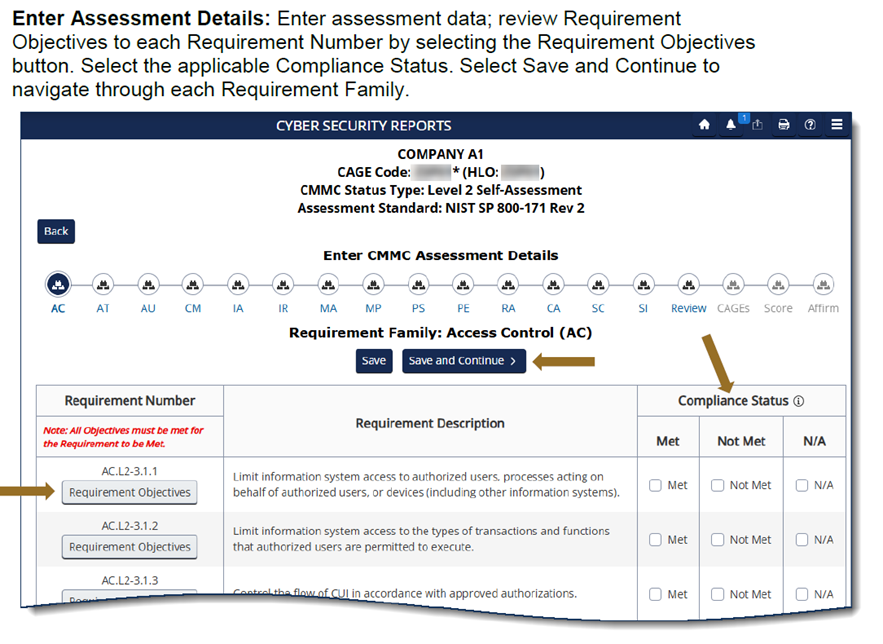Image resolution: width=883 pixels, height=644 pixels.
Task: Click the Requirement Number column header
Action: [130, 401]
